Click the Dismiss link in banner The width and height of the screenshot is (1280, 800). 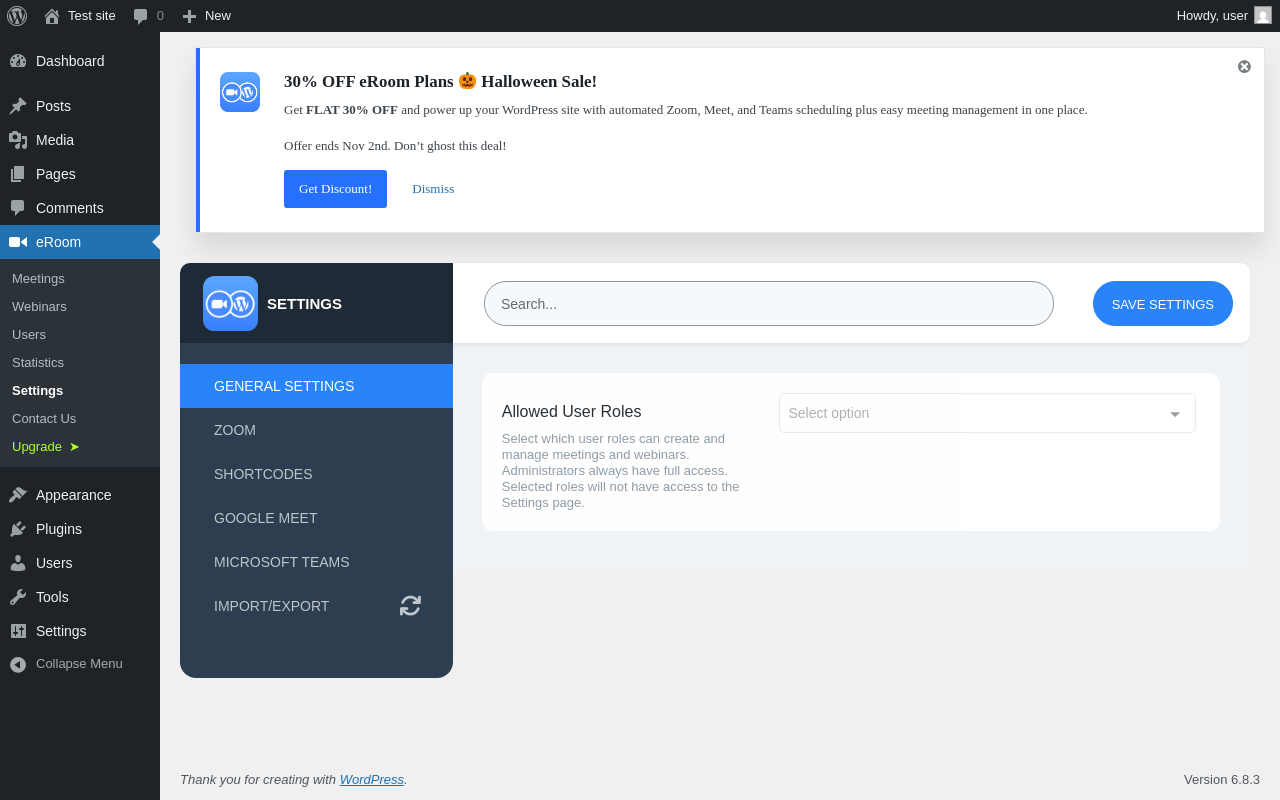(433, 189)
